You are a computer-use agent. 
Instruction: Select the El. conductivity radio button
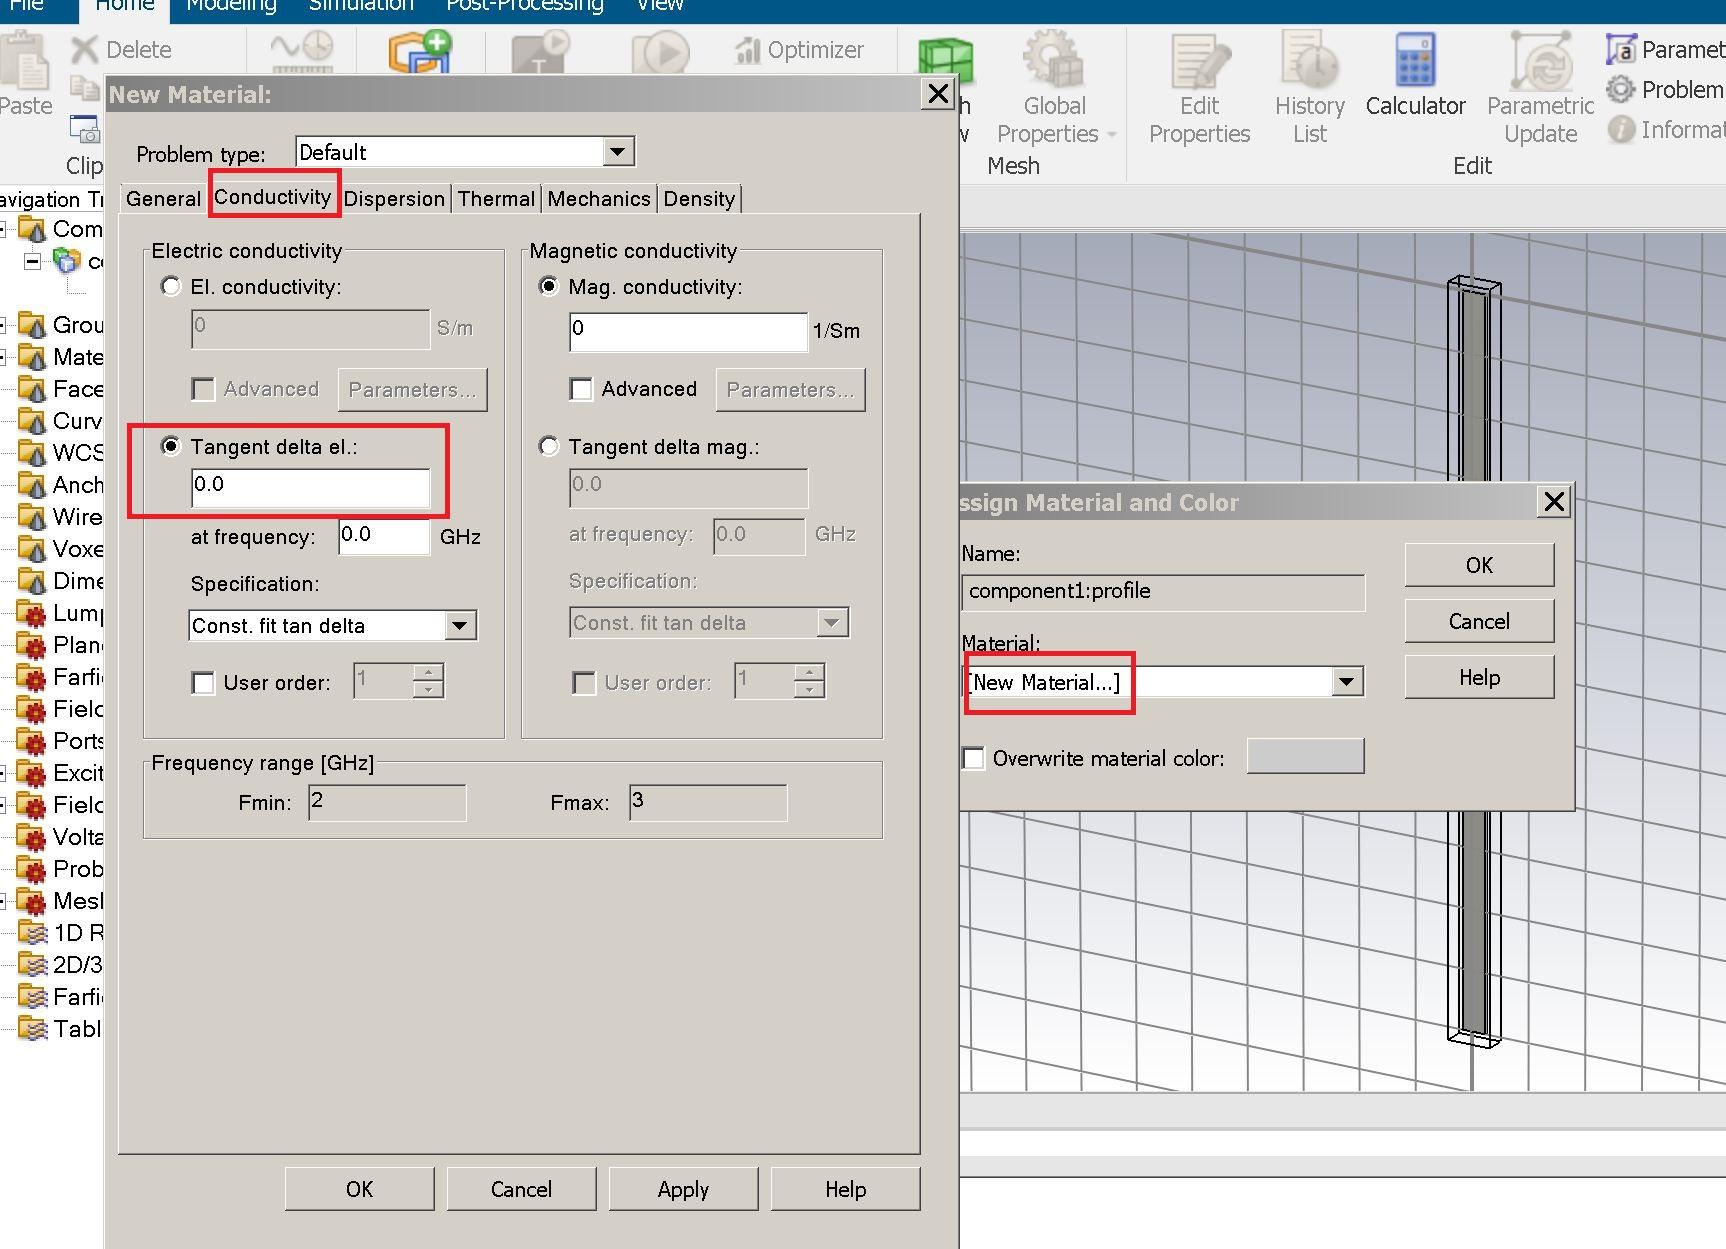click(x=171, y=287)
